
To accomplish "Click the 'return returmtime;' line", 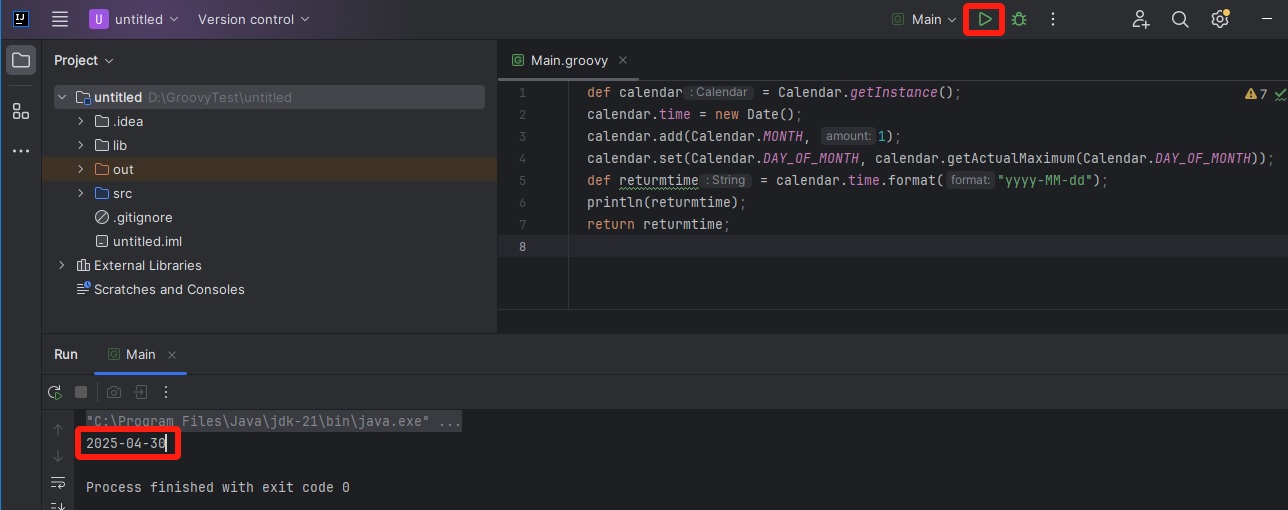I will [x=659, y=224].
